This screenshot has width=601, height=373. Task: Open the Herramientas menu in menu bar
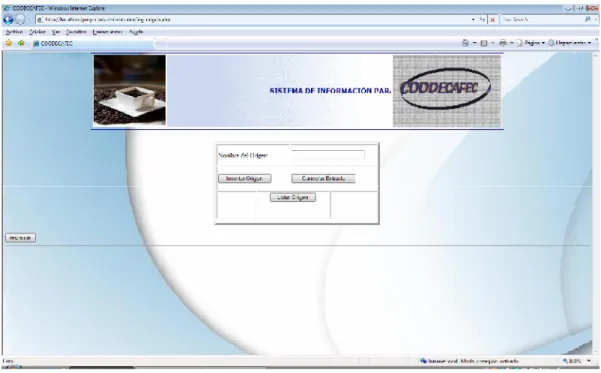107,32
